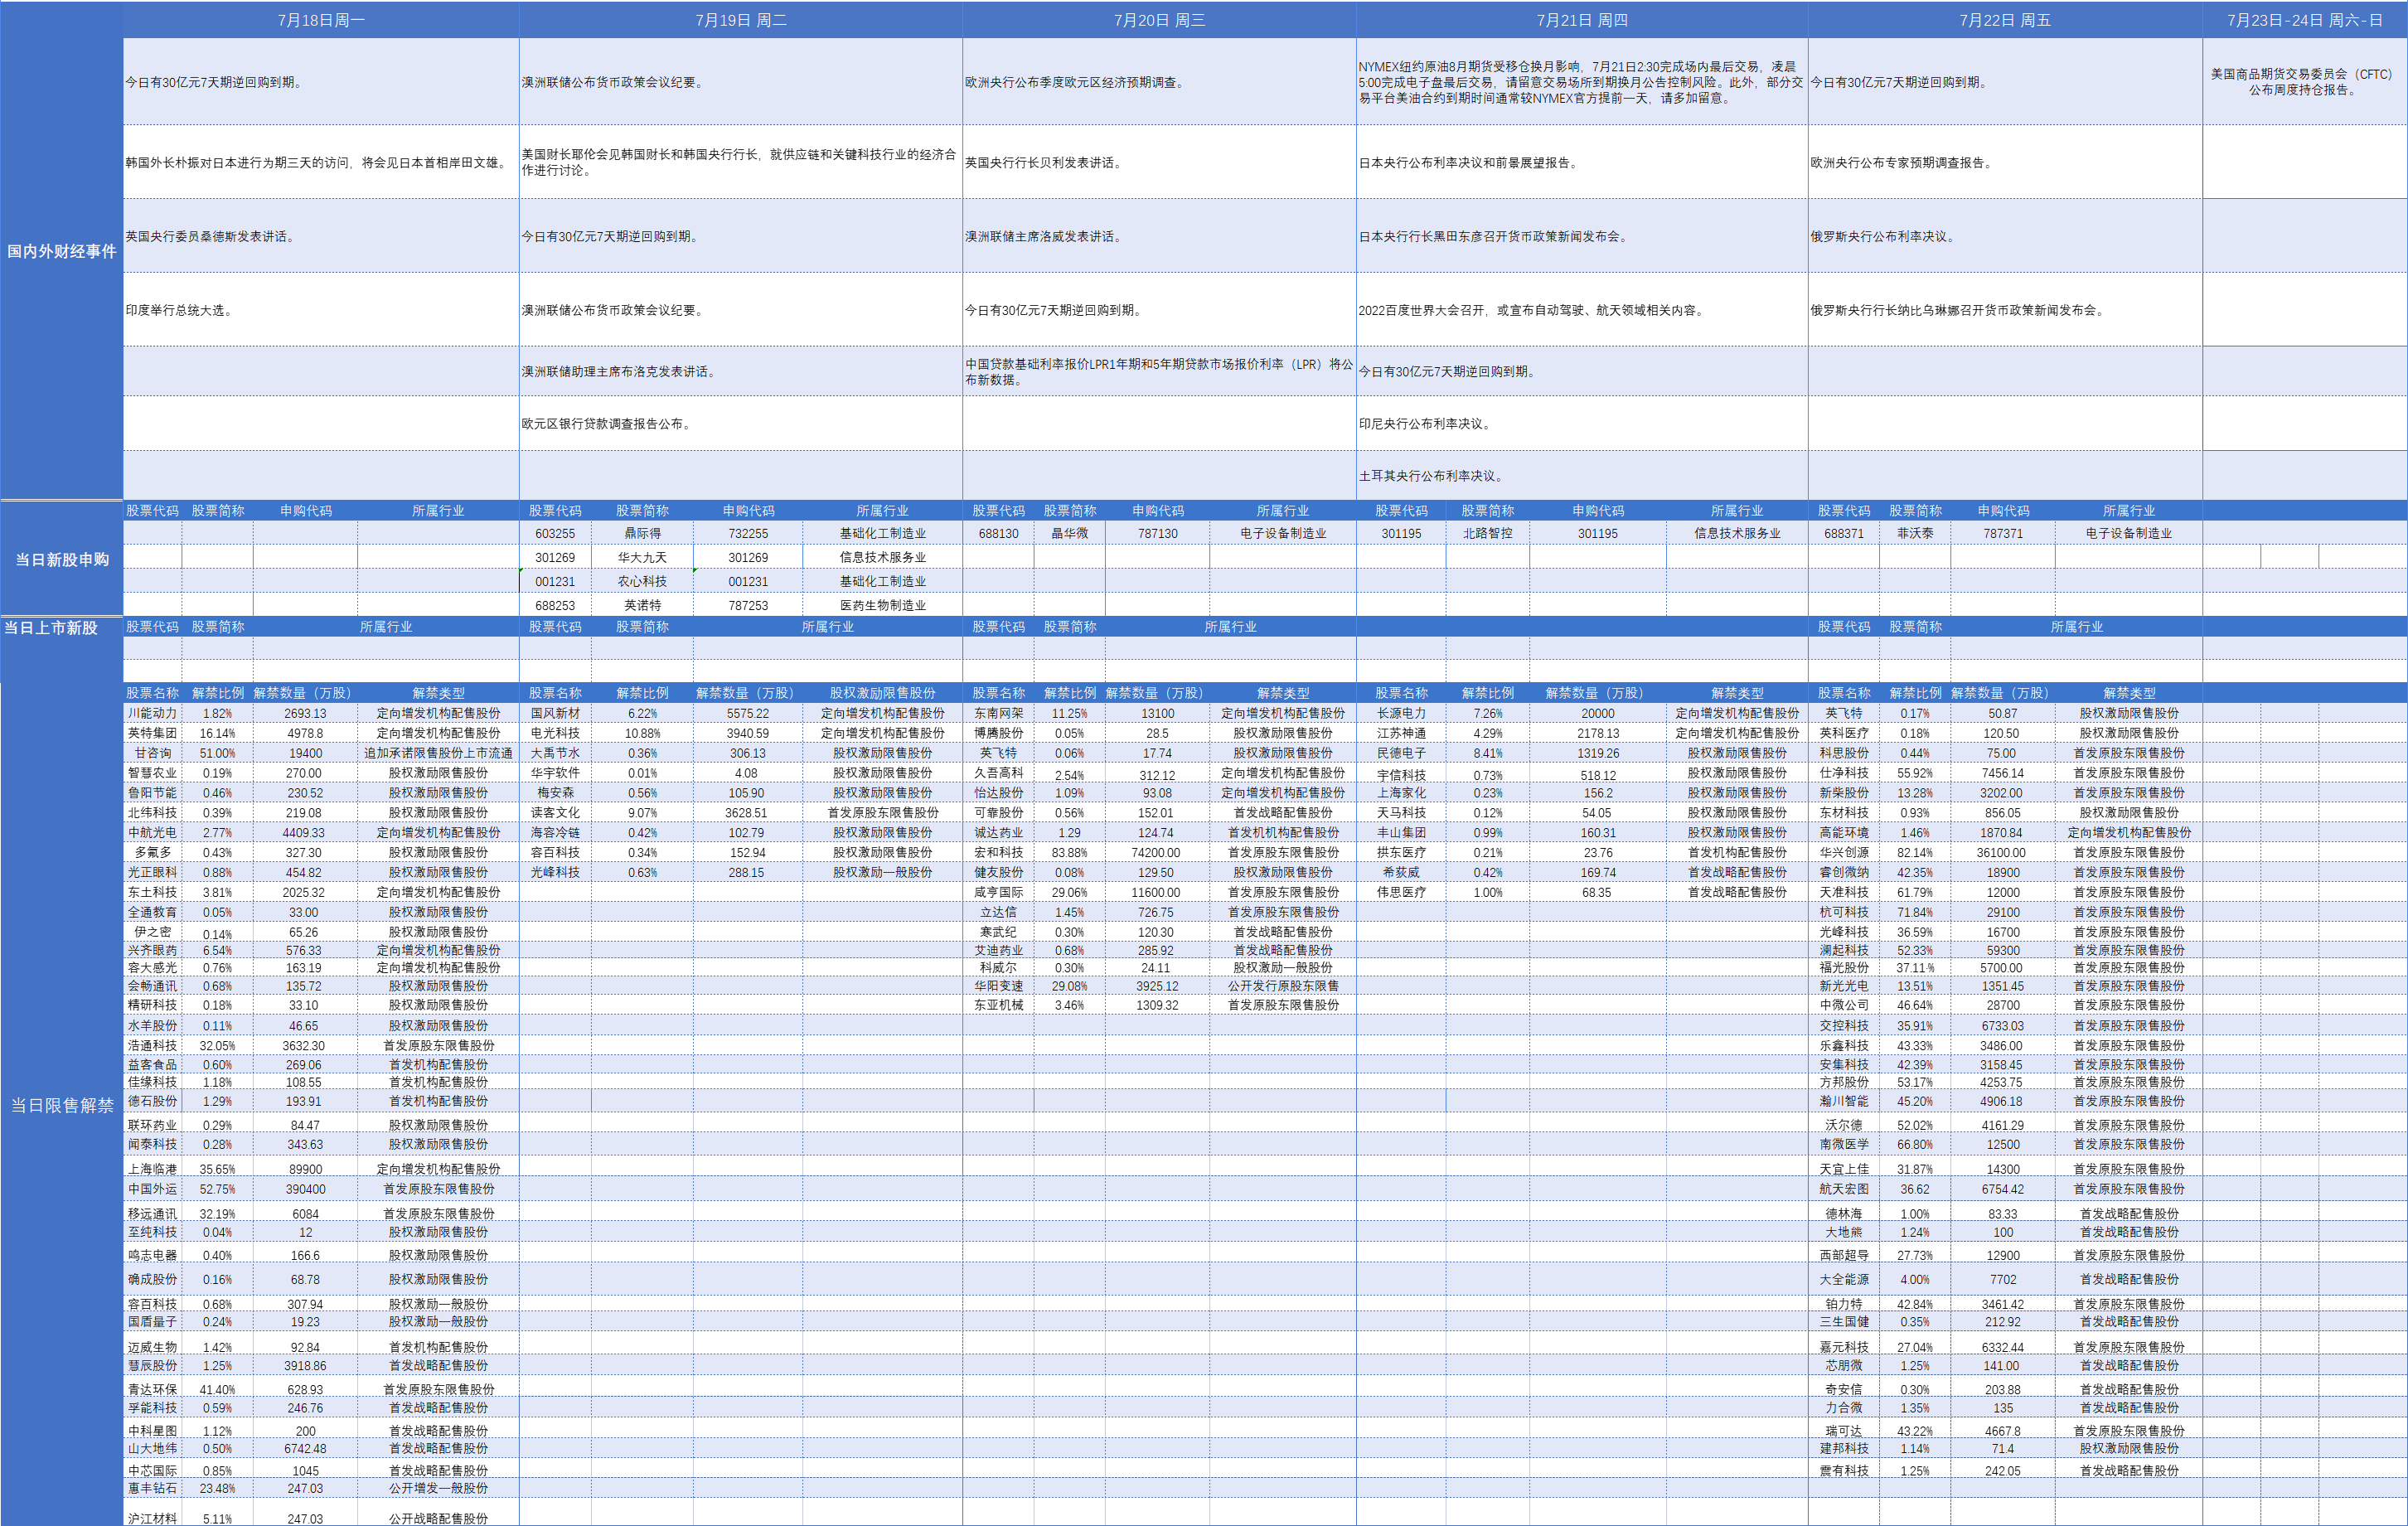Click the unlock quantity cell 74200.00
This screenshot has height=1526, width=2408.
click(1156, 853)
